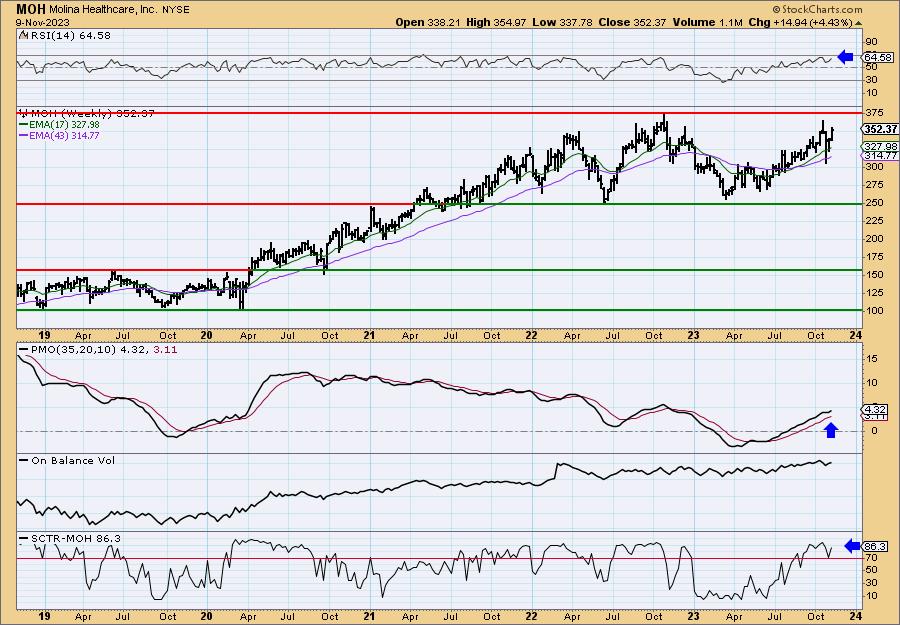The image size is (900, 625).
Task: Click the purple EMA(43) legend line swatch
Action: (24, 136)
